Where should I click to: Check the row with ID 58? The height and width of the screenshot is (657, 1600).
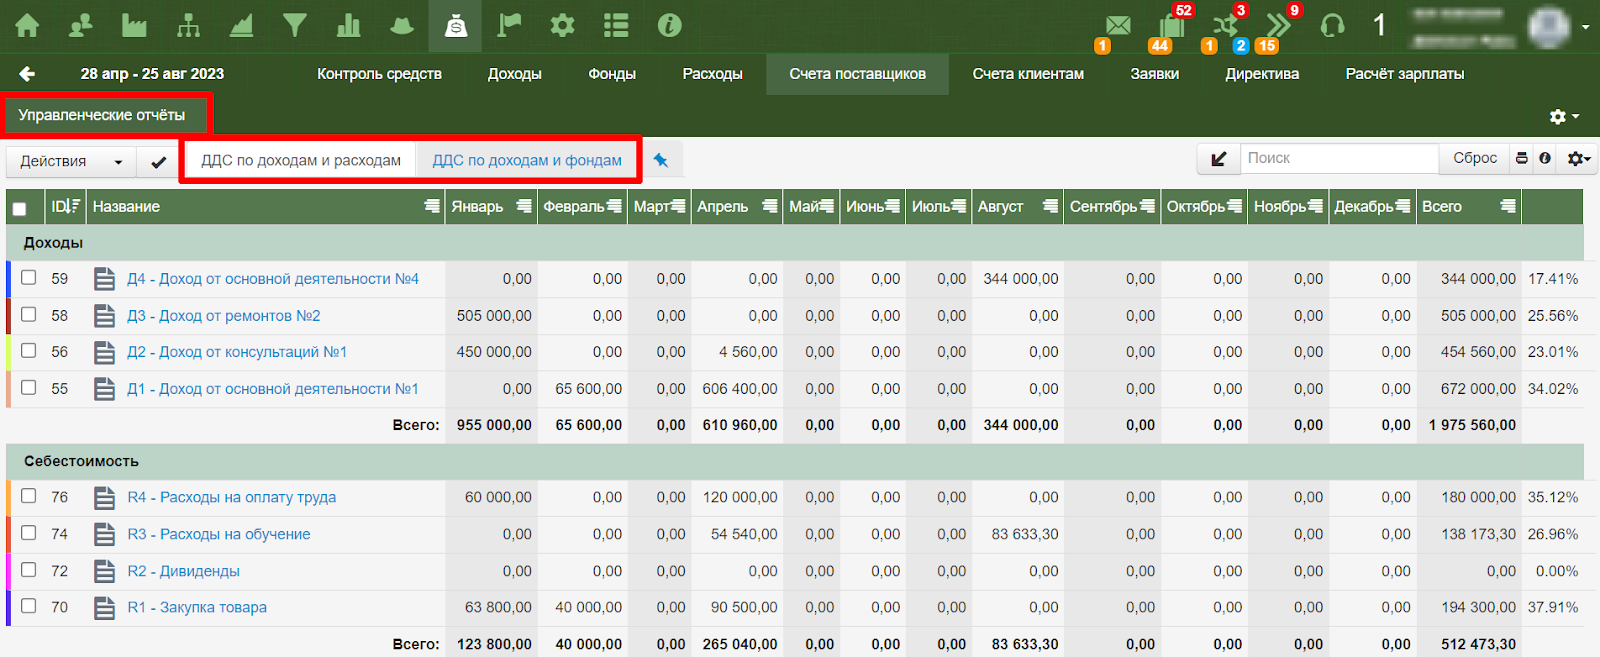29,315
